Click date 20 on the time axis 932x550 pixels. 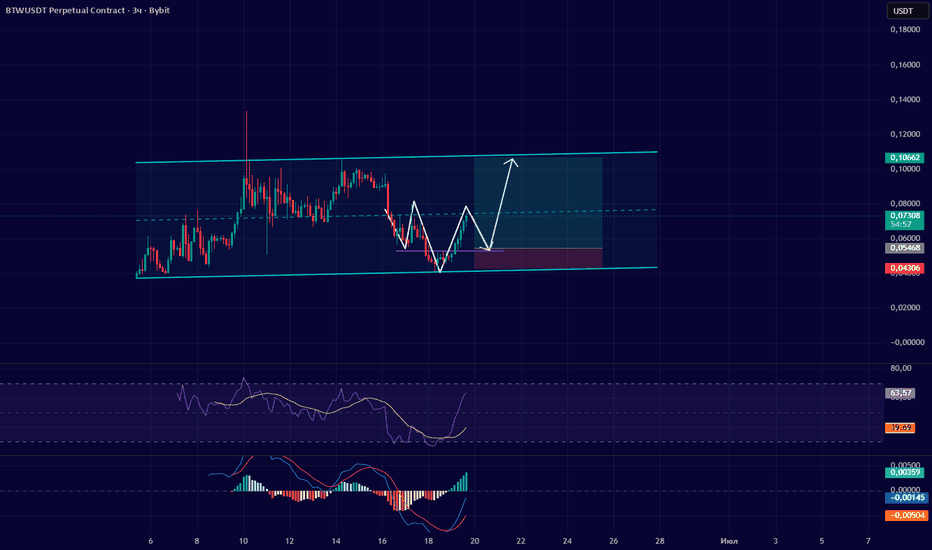(474, 541)
